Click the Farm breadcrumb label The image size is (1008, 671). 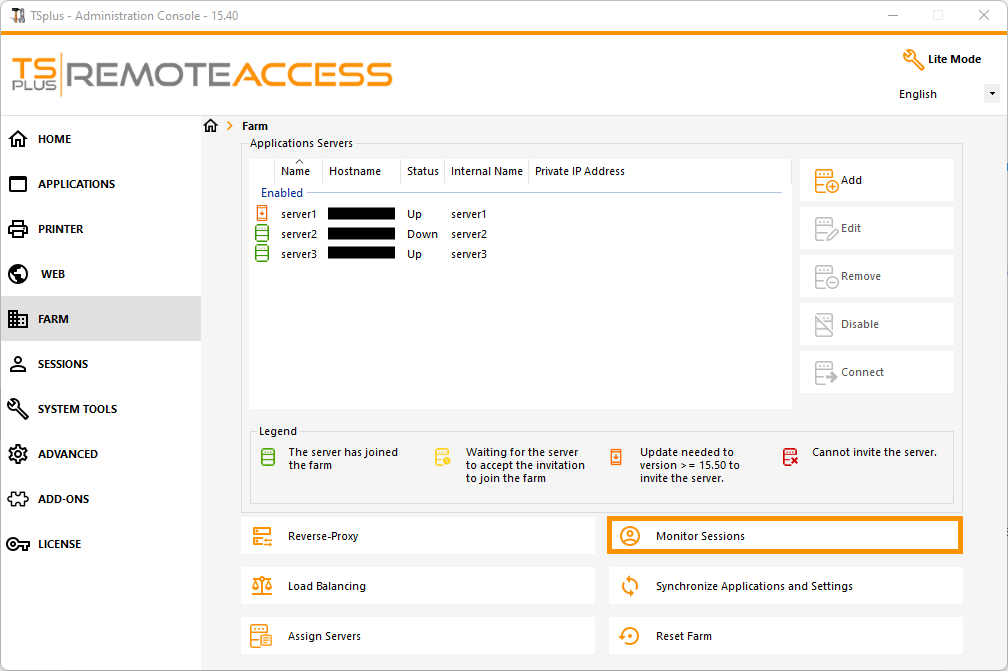(x=255, y=126)
